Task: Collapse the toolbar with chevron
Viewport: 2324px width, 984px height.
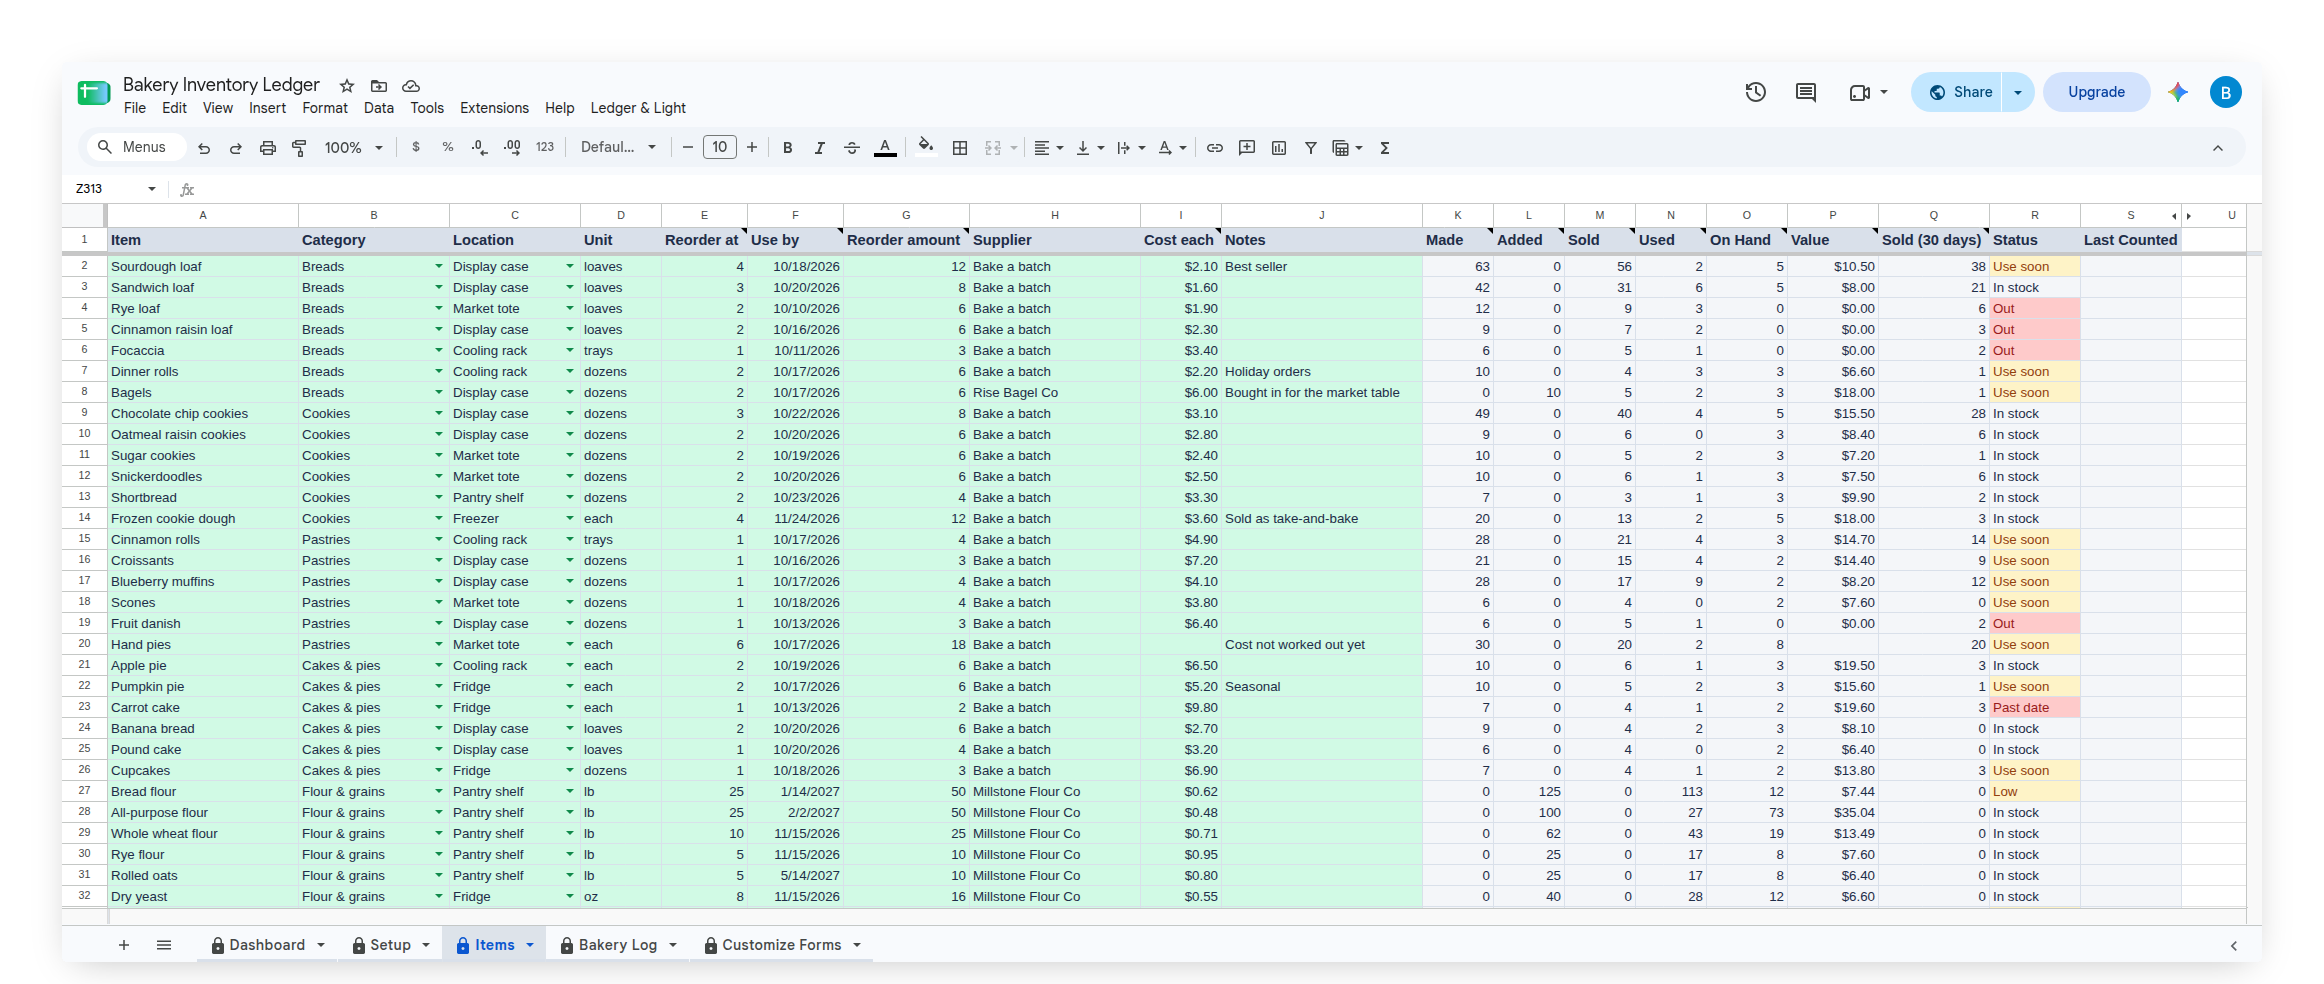Action: pyautogui.click(x=2218, y=148)
